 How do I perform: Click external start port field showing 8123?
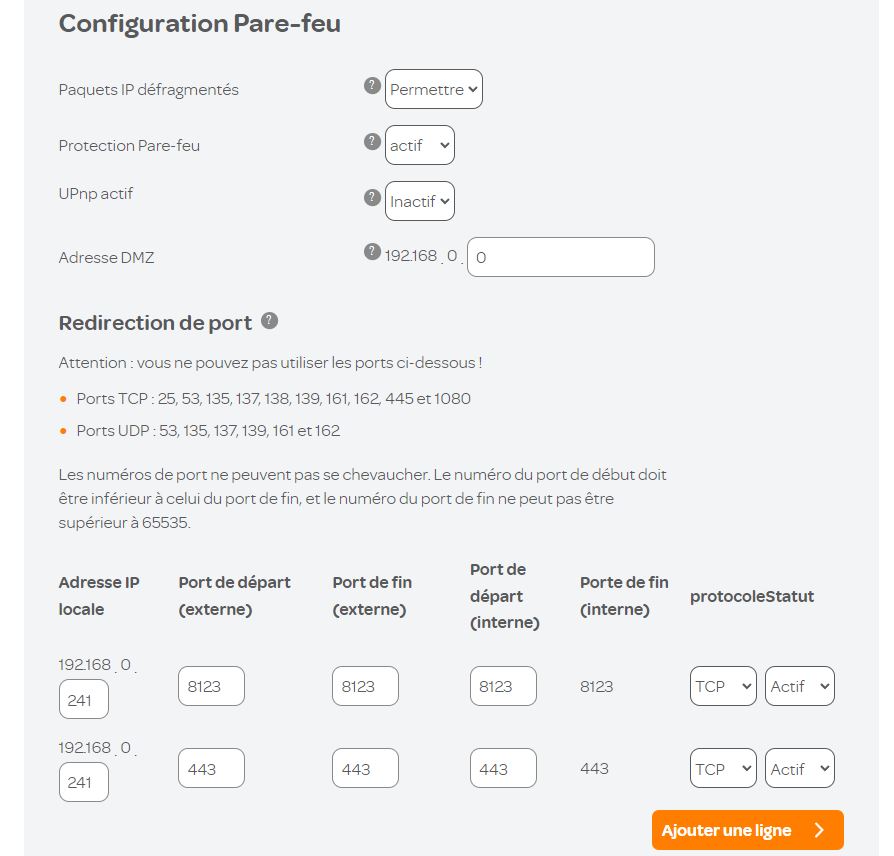pyautogui.click(x=212, y=686)
